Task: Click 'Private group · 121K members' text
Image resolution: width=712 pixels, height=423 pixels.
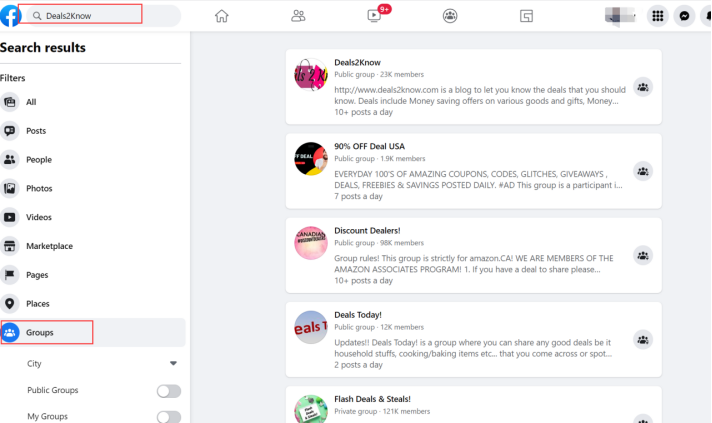Action: (382, 412)
